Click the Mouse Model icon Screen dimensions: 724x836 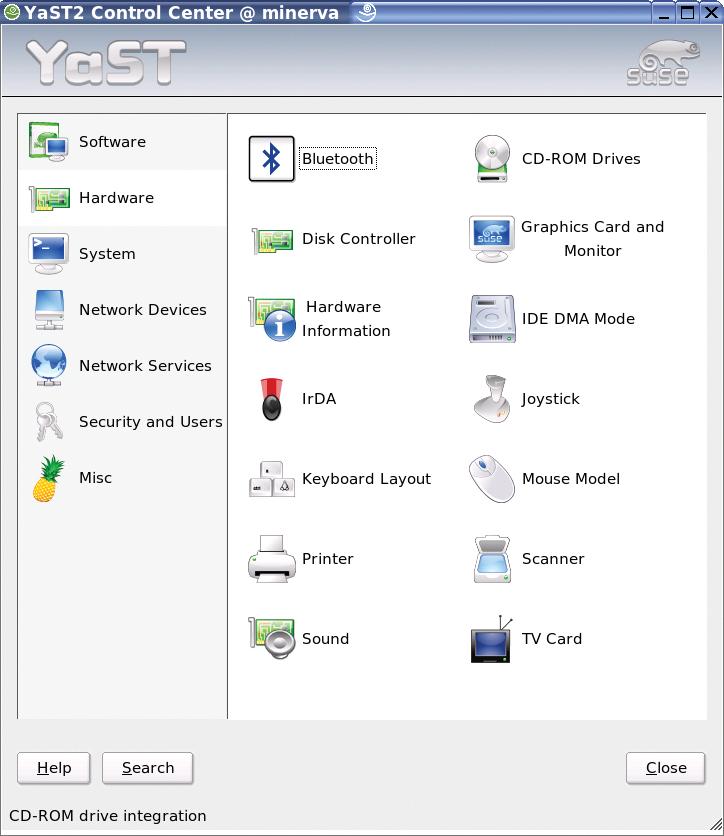pyautogui.click(x=492, y=479)
